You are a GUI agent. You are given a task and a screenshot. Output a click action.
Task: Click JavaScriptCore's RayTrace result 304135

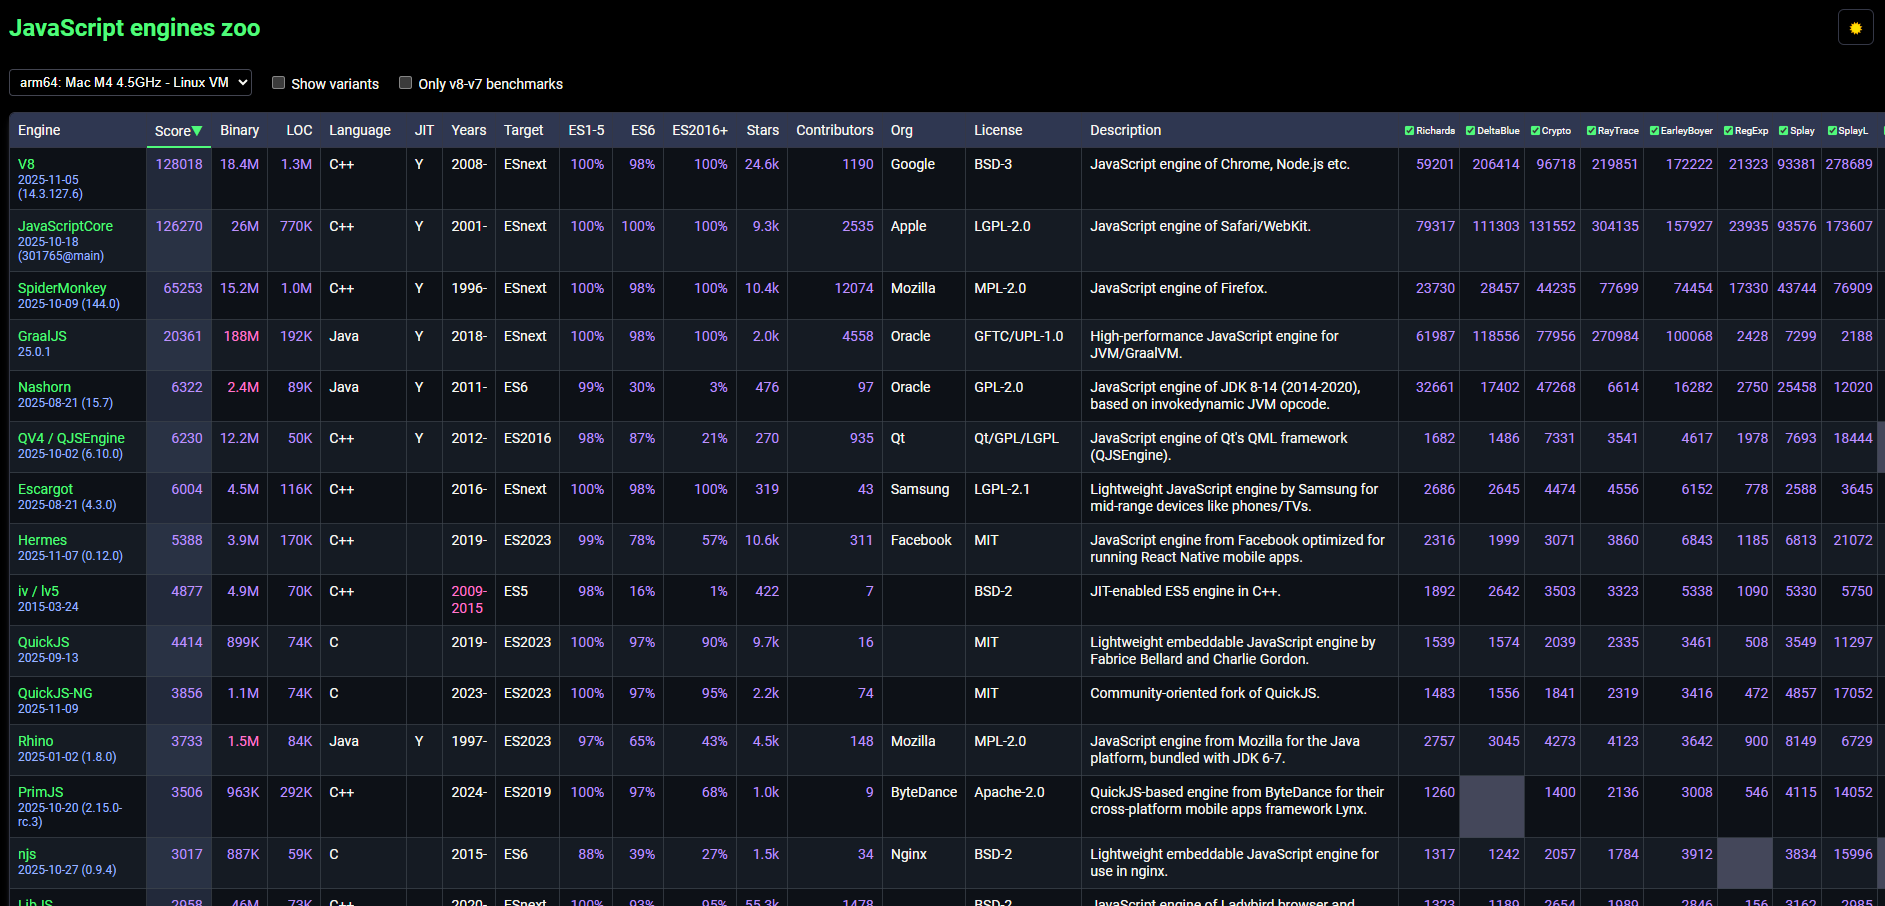pyautogui.click(x=1615, y=226)
